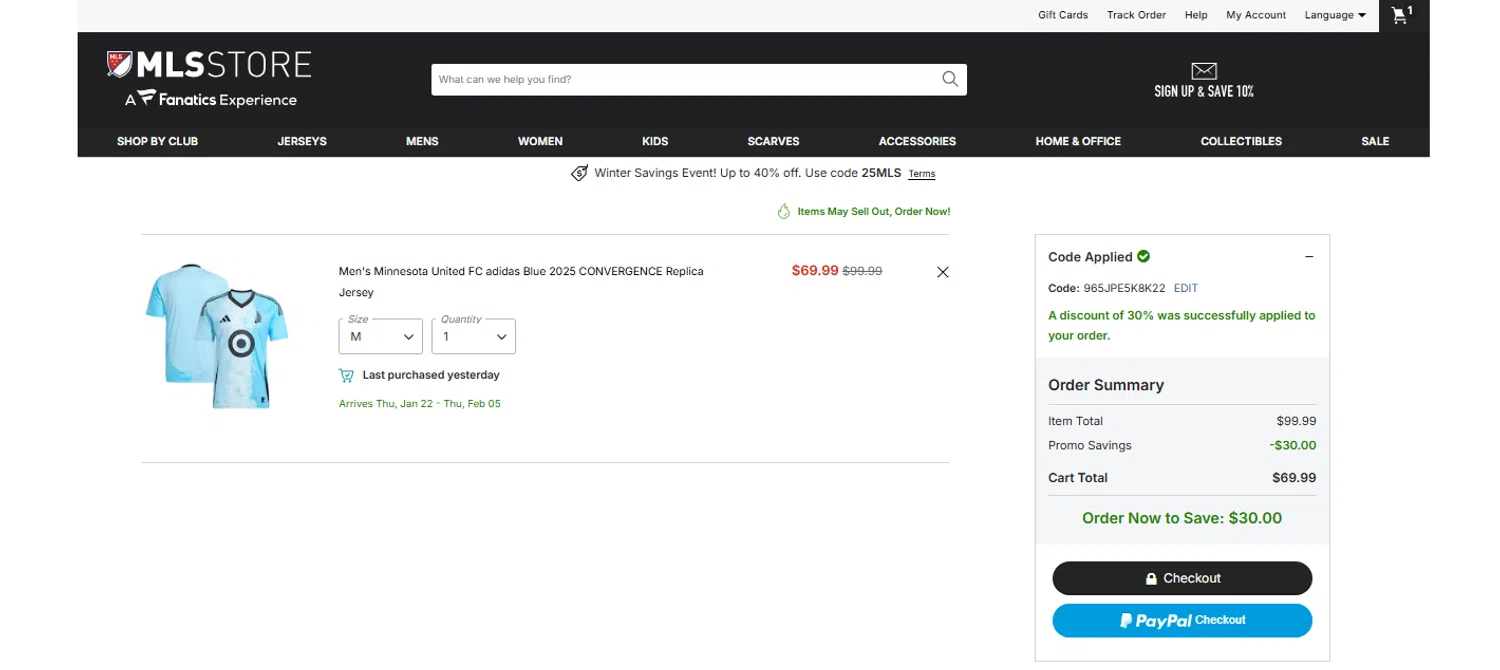Click the Item Total $99.99 value
The width and height of the screenshot is (1500, 670).
(x=1296, y=421)
